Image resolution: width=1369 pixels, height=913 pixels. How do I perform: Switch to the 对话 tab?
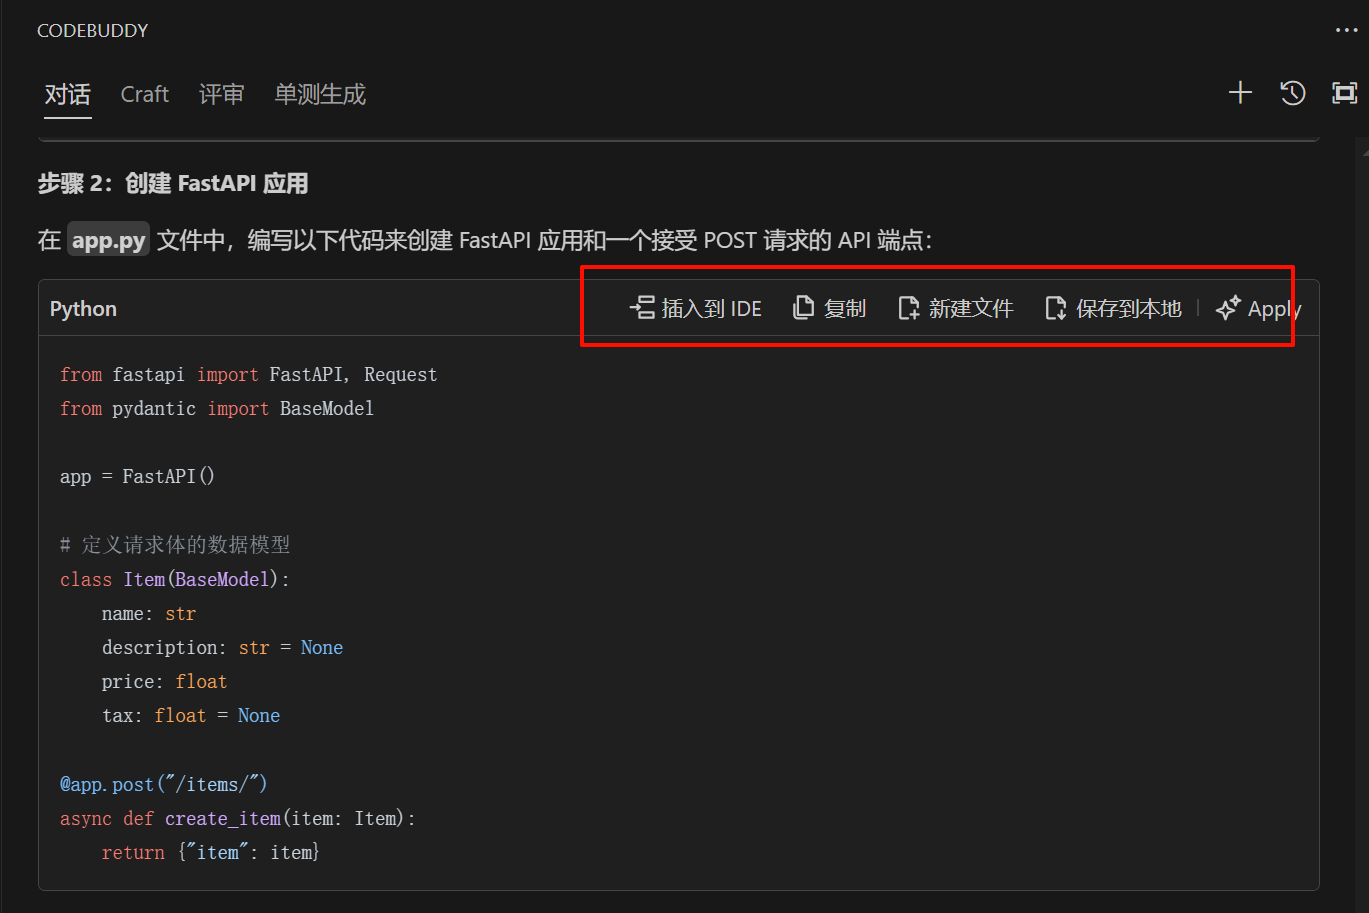(x=67, y=94)
